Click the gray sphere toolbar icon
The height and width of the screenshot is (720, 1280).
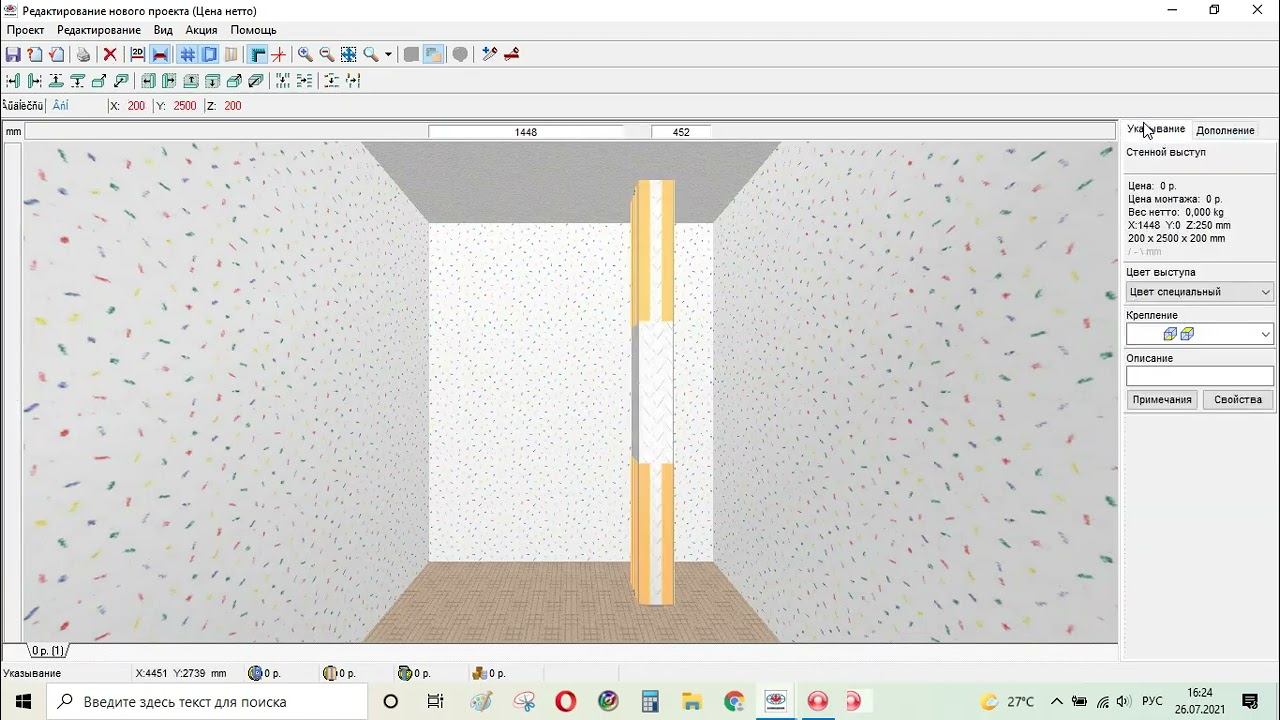click(460, 54)
